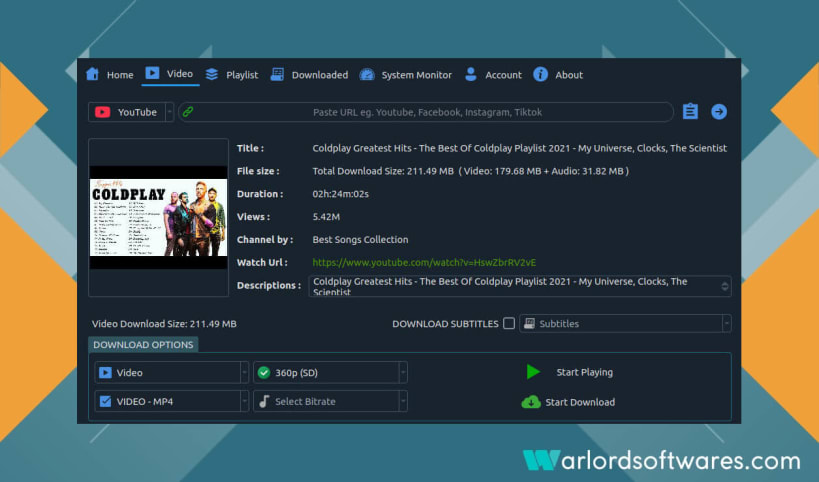
Task: Open the System Monitor tab
Action: click(x=406, y=75)
